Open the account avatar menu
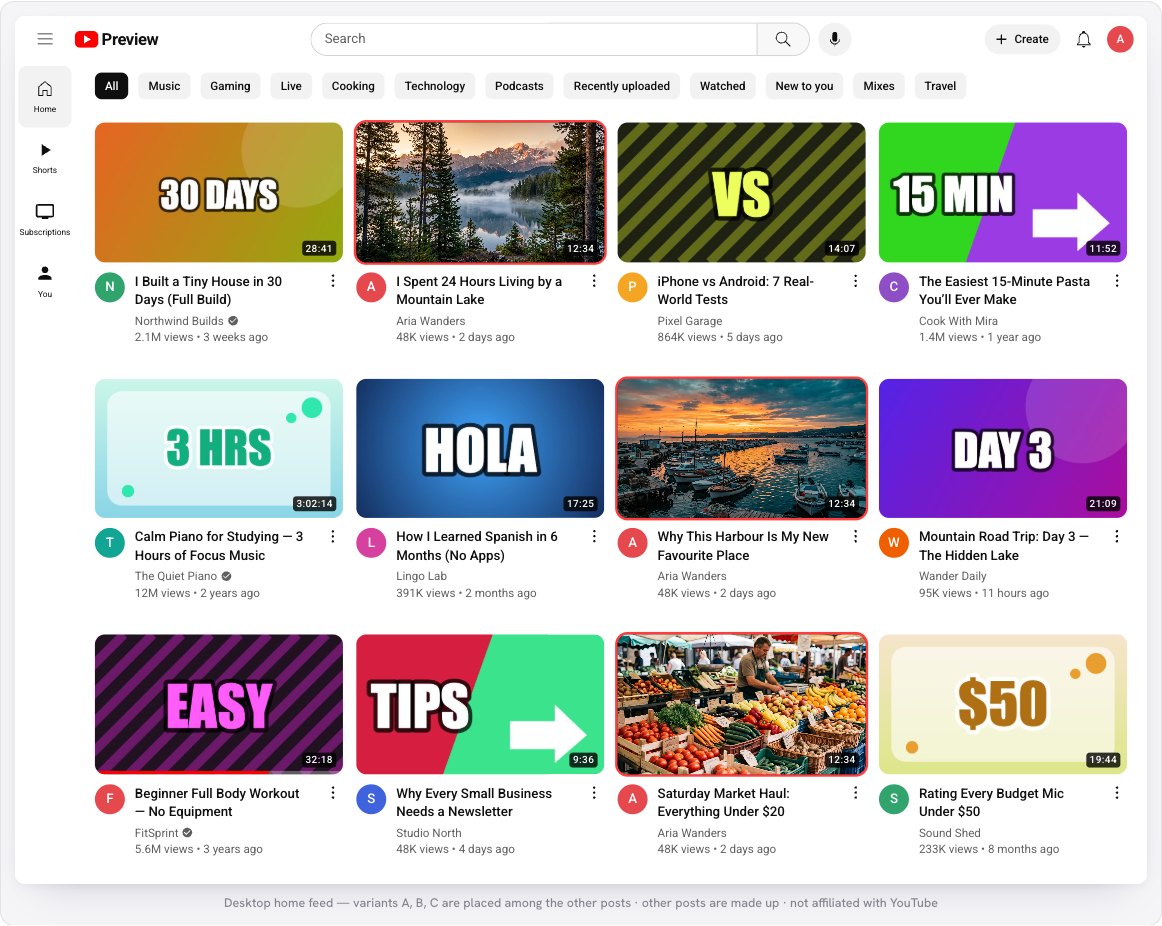This screenshot has width=1162, height=926. point(1120,39)
